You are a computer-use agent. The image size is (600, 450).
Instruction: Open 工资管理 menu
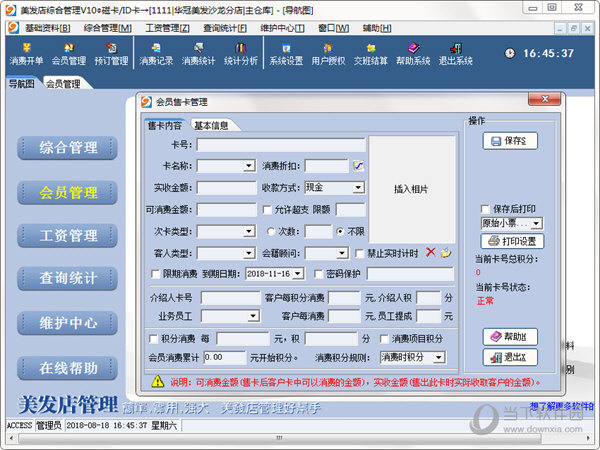click(167, 28)
